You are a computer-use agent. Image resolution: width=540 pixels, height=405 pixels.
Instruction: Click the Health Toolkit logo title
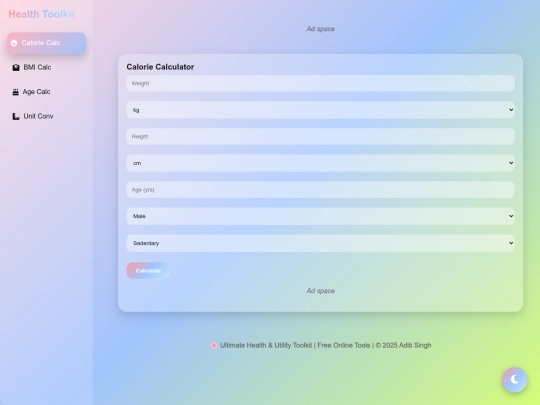42,14
